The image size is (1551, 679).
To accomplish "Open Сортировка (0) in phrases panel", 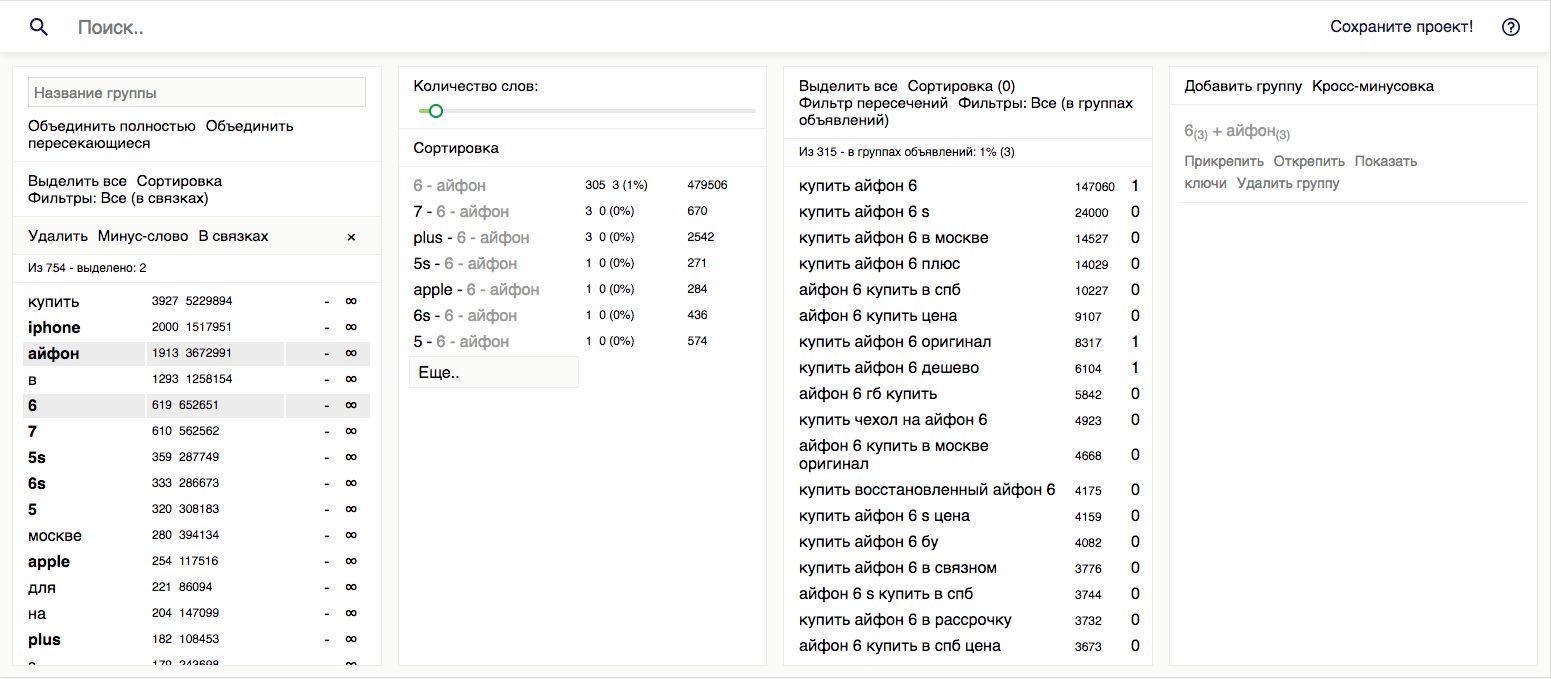I will 961,86.
